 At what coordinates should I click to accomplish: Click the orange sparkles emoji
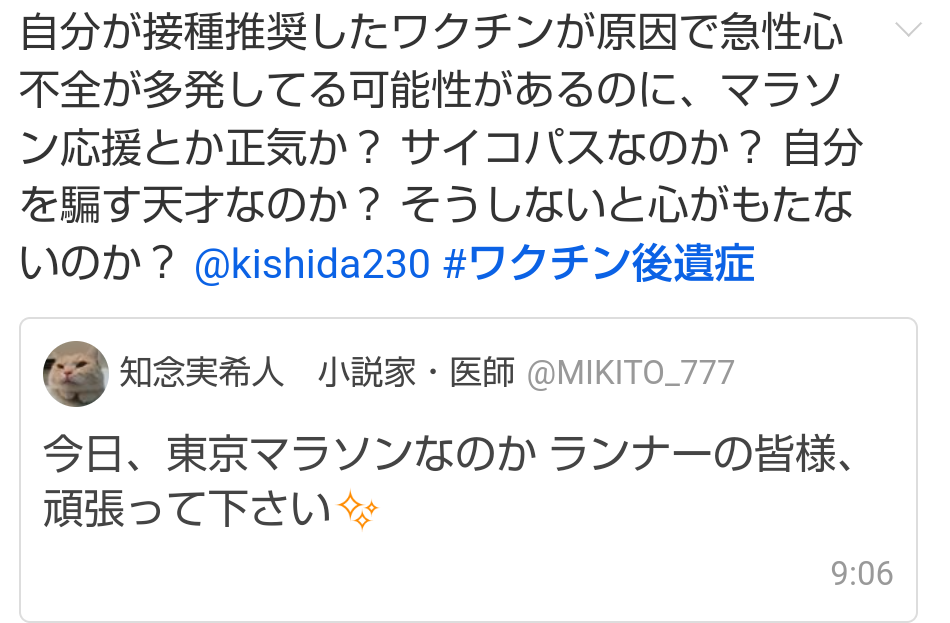357,510
